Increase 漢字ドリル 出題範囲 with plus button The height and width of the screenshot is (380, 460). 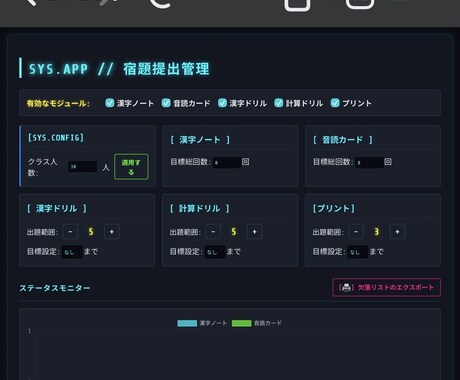tap(112, 232)
